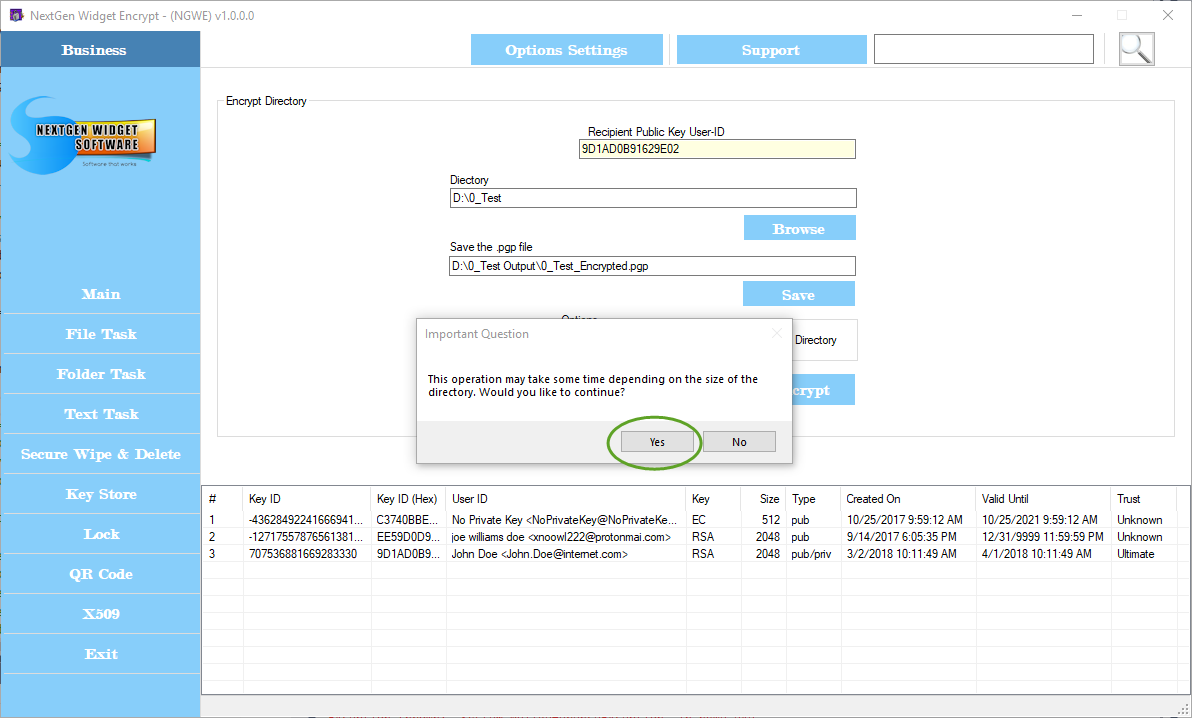Click the Valid Until column header

(1043, 499)
